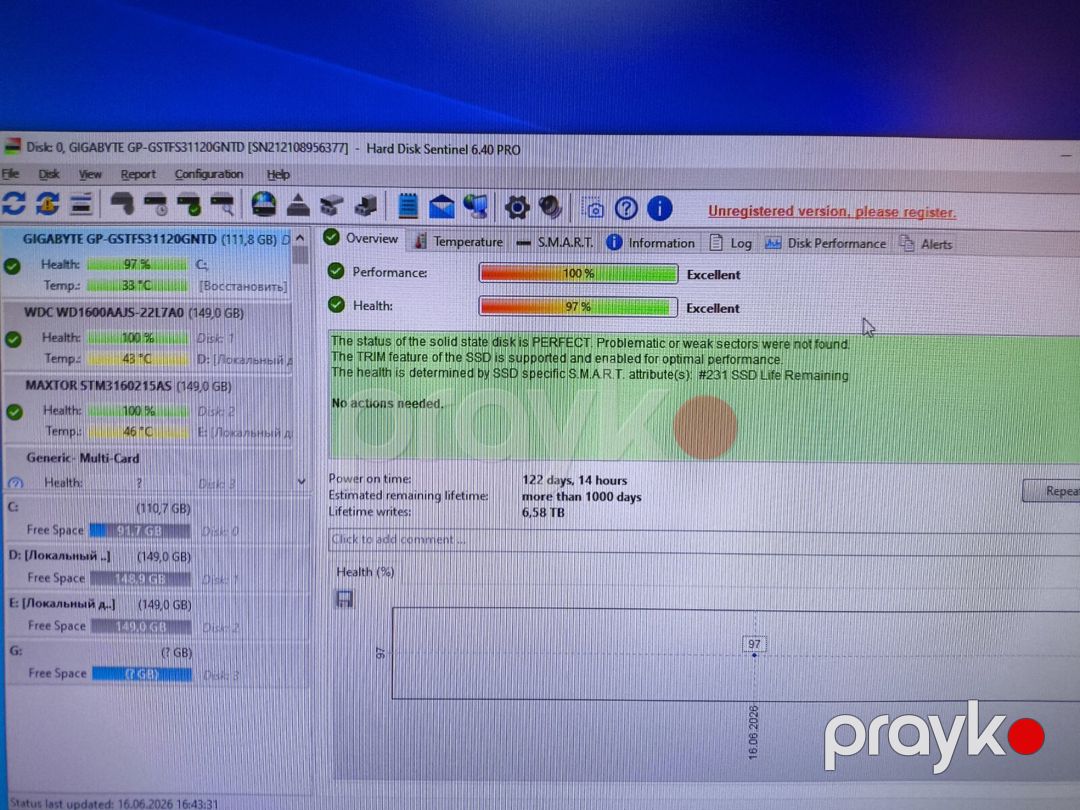Click the speaker sound icon

pos(550,207)
